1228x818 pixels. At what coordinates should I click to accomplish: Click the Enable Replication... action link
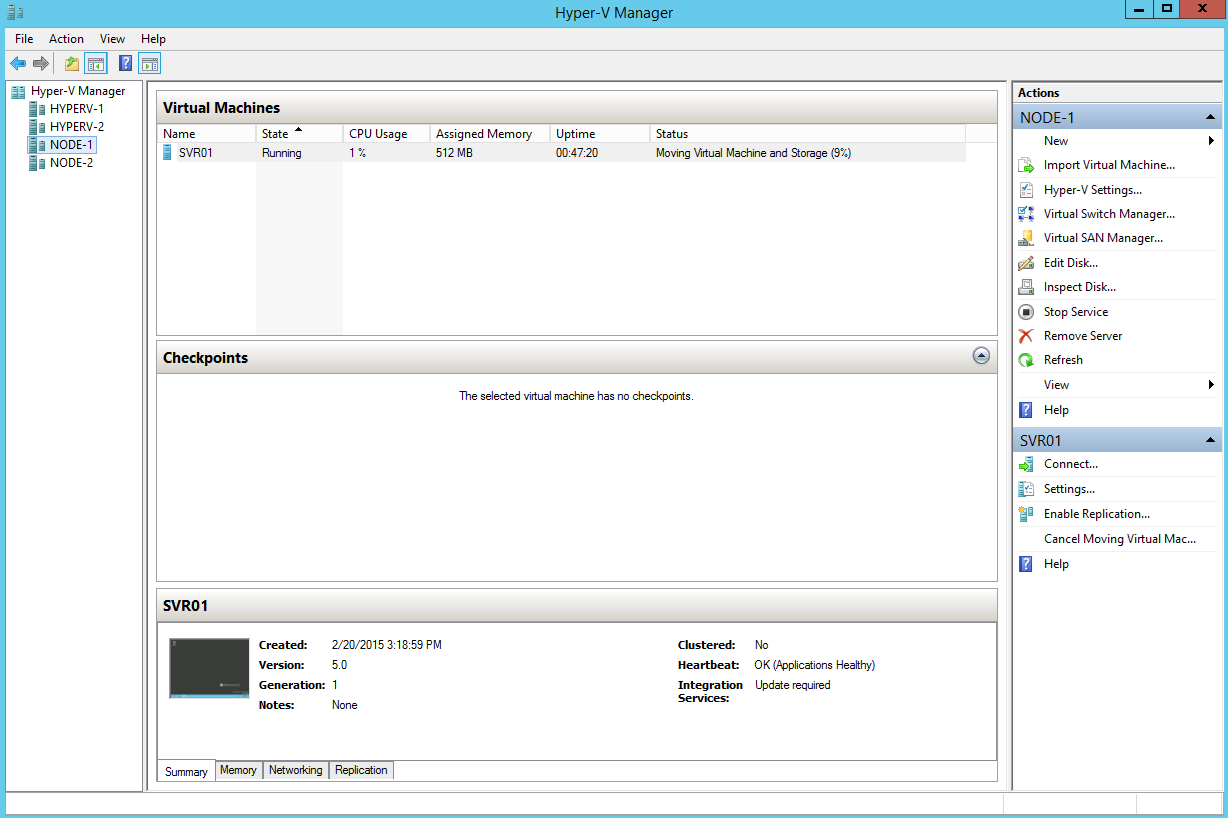point(1097,514)
